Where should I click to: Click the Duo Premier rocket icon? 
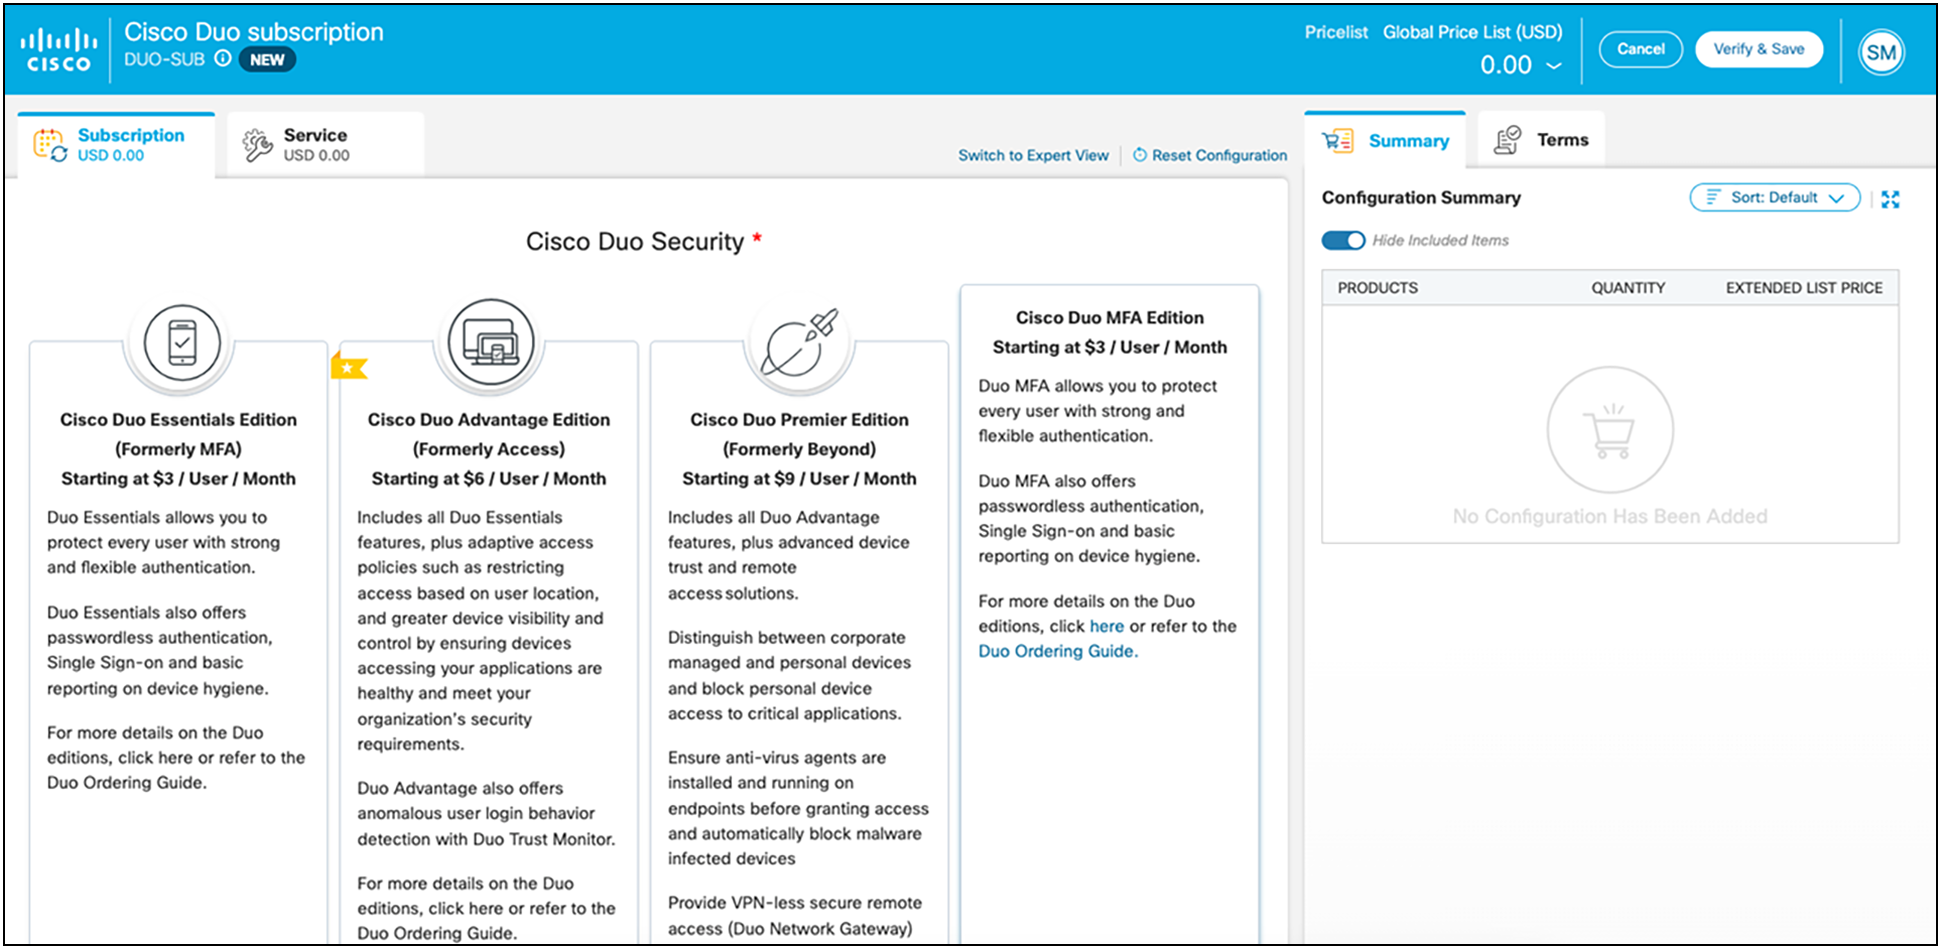799,343
